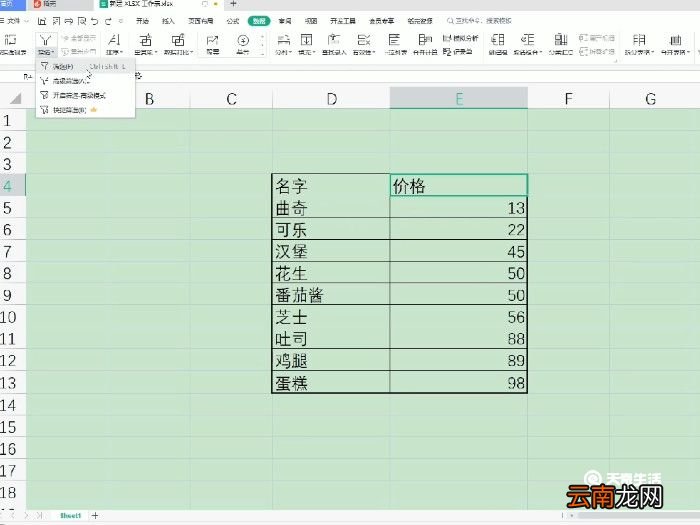The image size is (700, 525).
Task: Open the Sort dropdown arrow under 排序
Action: click(x=121, y=53)
